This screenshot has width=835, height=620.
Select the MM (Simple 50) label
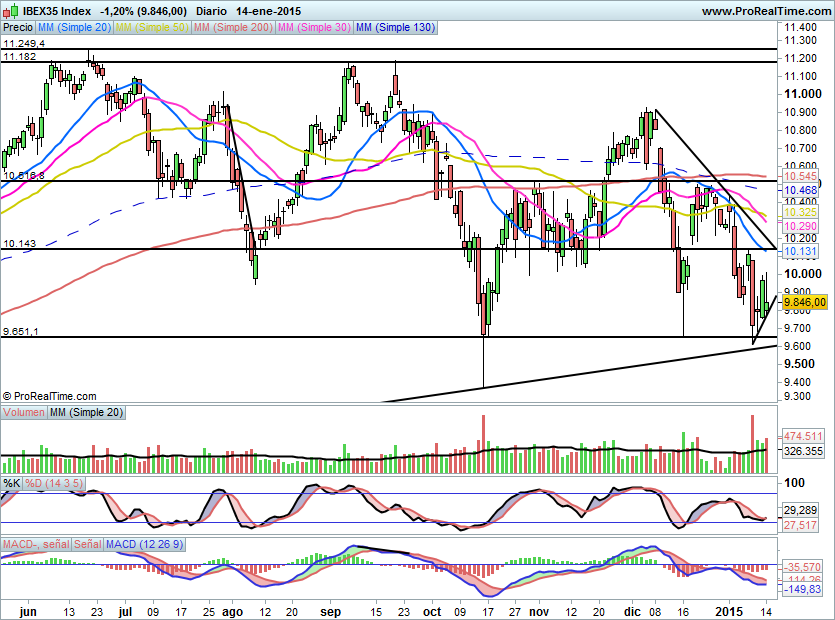(152, 27)
